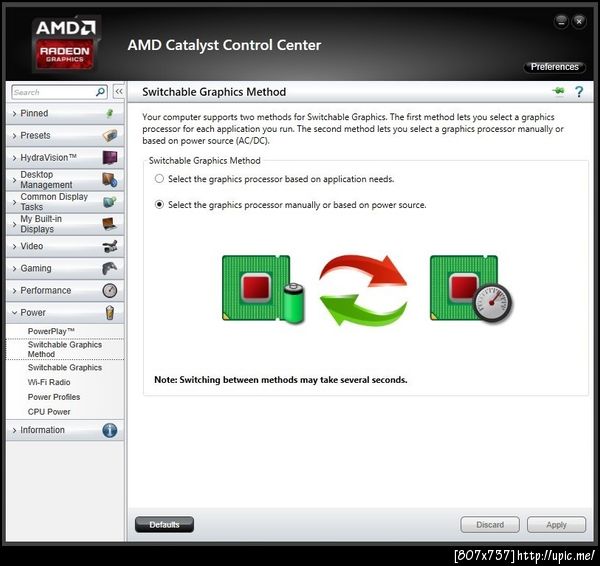Click the Performance gauge icon

(110, 290)
